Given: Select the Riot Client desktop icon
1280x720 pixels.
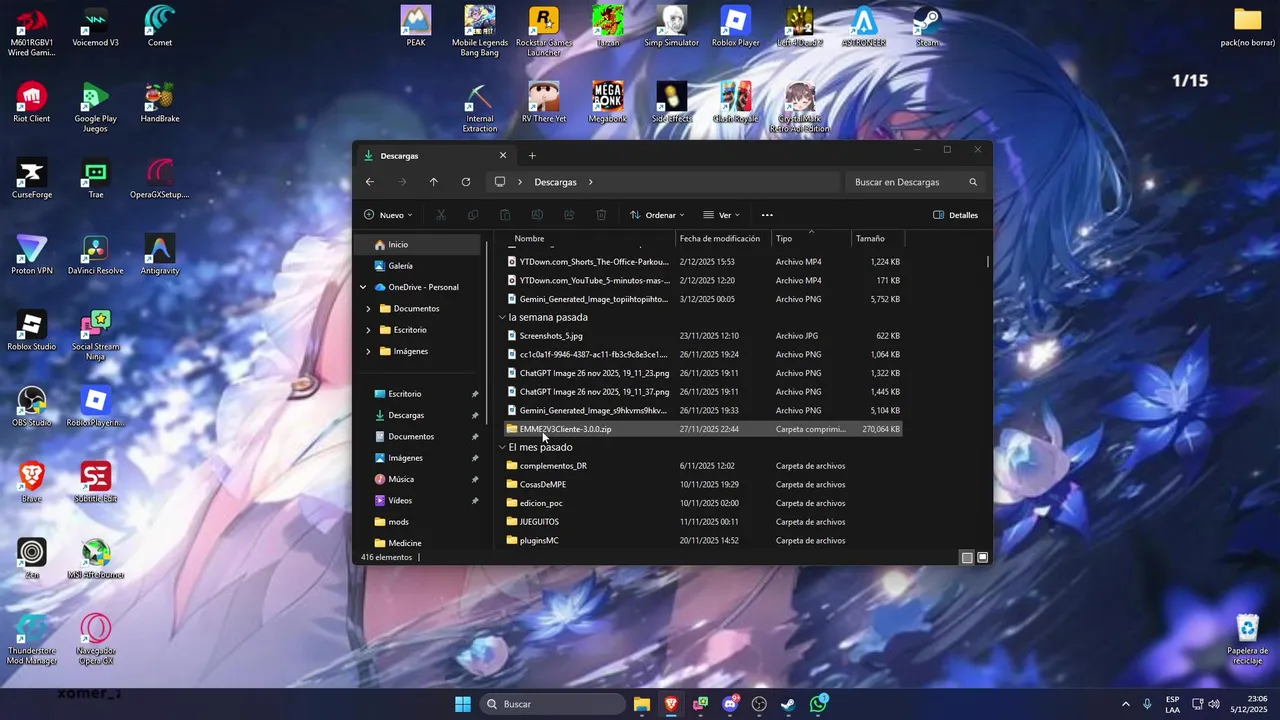Looking at the screenshot, I should click(32, 104).
